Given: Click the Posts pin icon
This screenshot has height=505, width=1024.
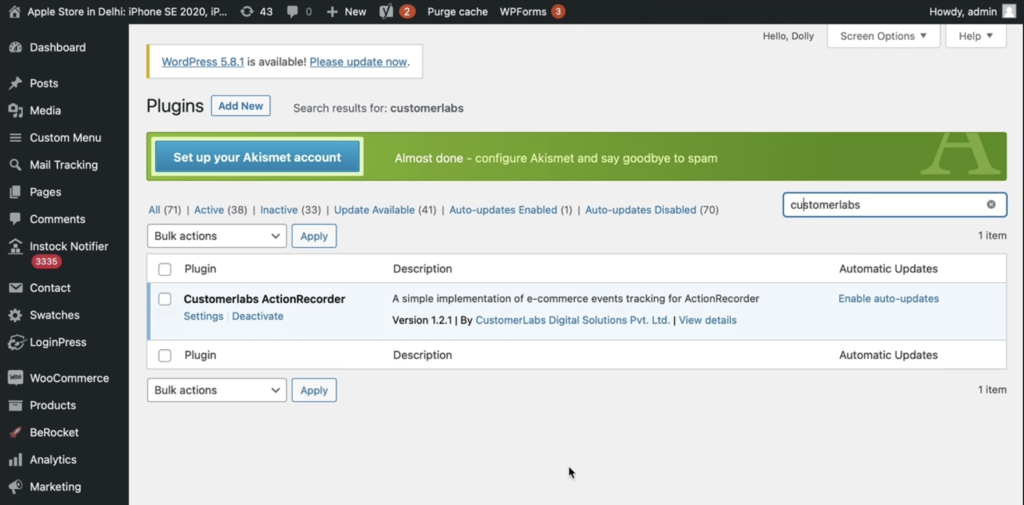Looking at the screenshot, I should tap(15, 83).
